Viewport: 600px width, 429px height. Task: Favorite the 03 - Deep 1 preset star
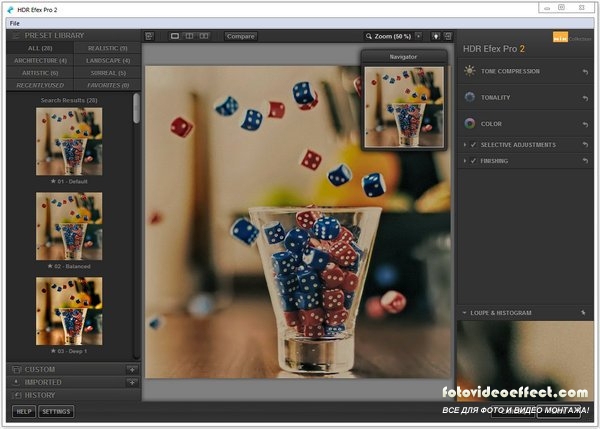point(53,351)
